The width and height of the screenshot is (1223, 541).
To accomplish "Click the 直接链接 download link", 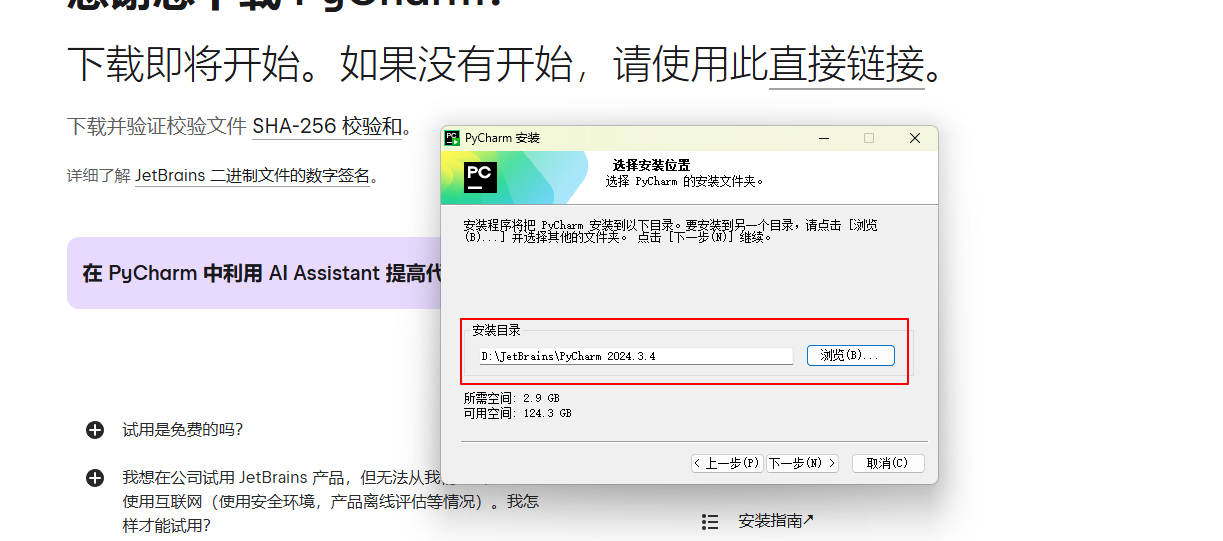I will (846, 65).
